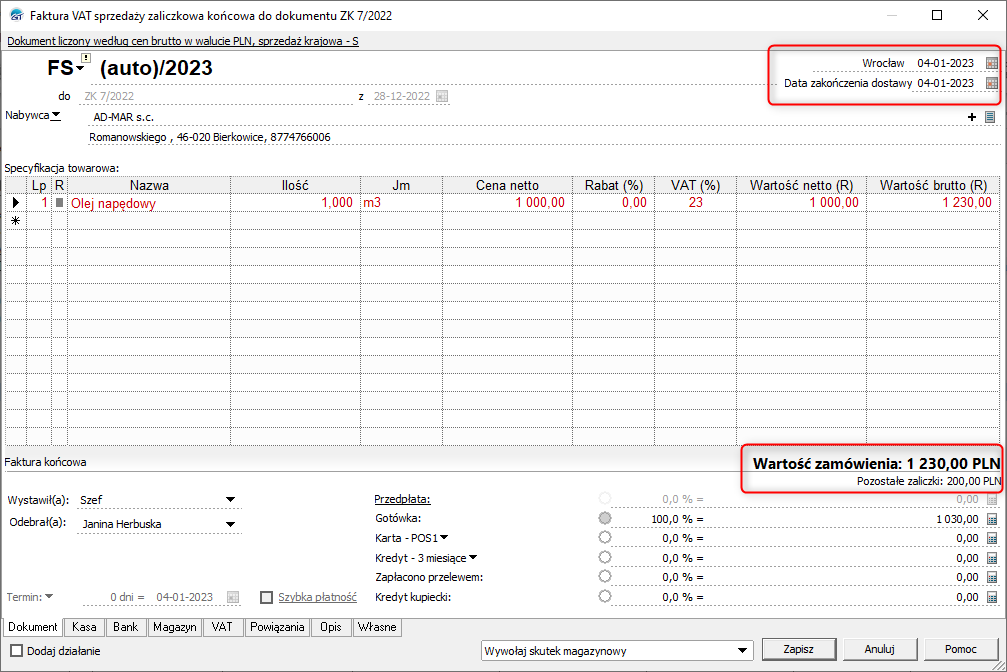Select Przedpłata radio button

[604, 498]
